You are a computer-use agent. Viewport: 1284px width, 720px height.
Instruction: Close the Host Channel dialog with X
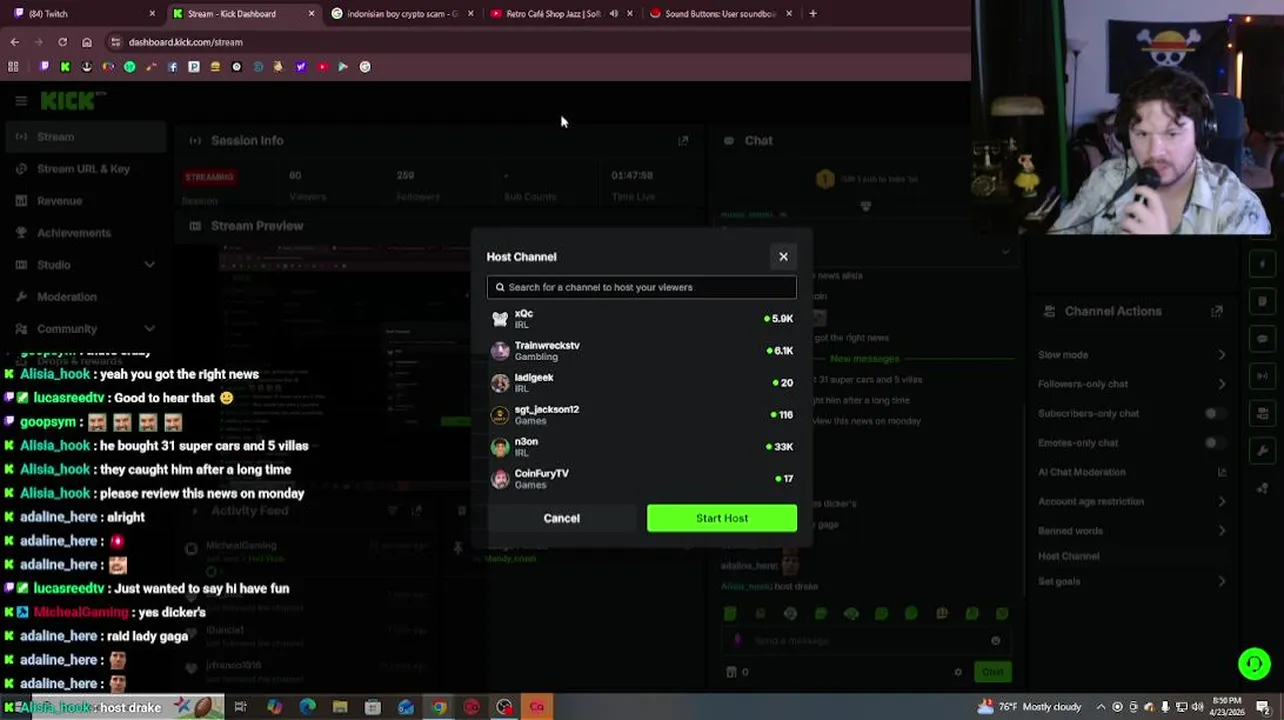(x=783, y=257)
